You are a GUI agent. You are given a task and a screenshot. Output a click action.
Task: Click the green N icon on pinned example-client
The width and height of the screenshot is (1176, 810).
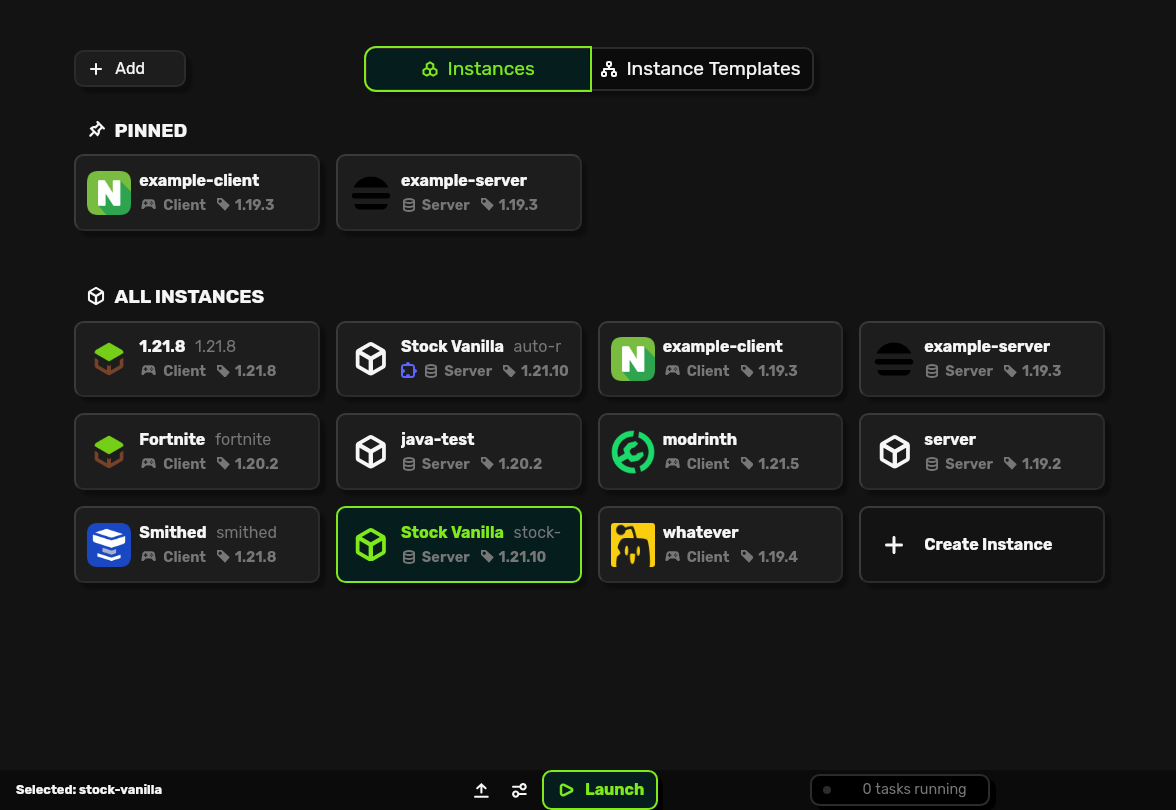(109, 193)
